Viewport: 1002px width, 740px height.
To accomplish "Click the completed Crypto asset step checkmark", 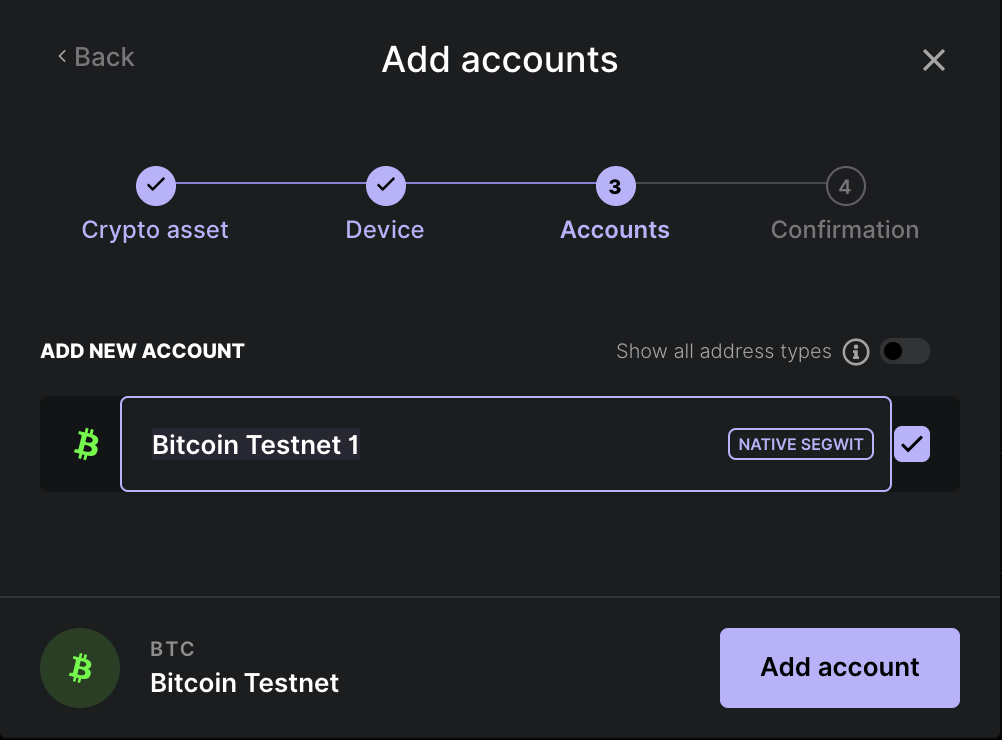I will point(155,186).
